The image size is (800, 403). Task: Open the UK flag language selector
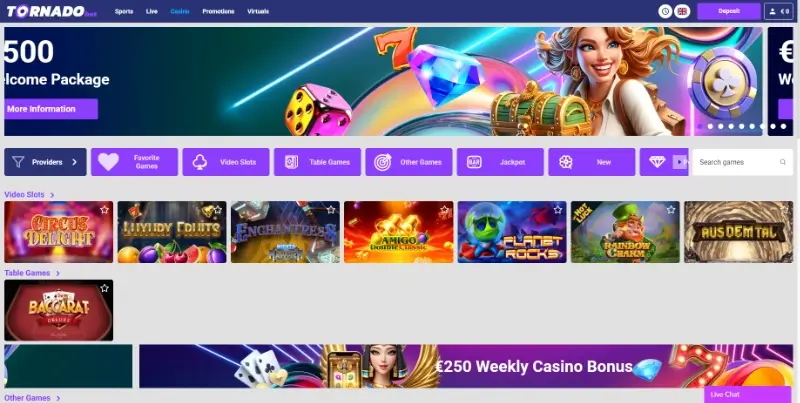tap(682, 11)
